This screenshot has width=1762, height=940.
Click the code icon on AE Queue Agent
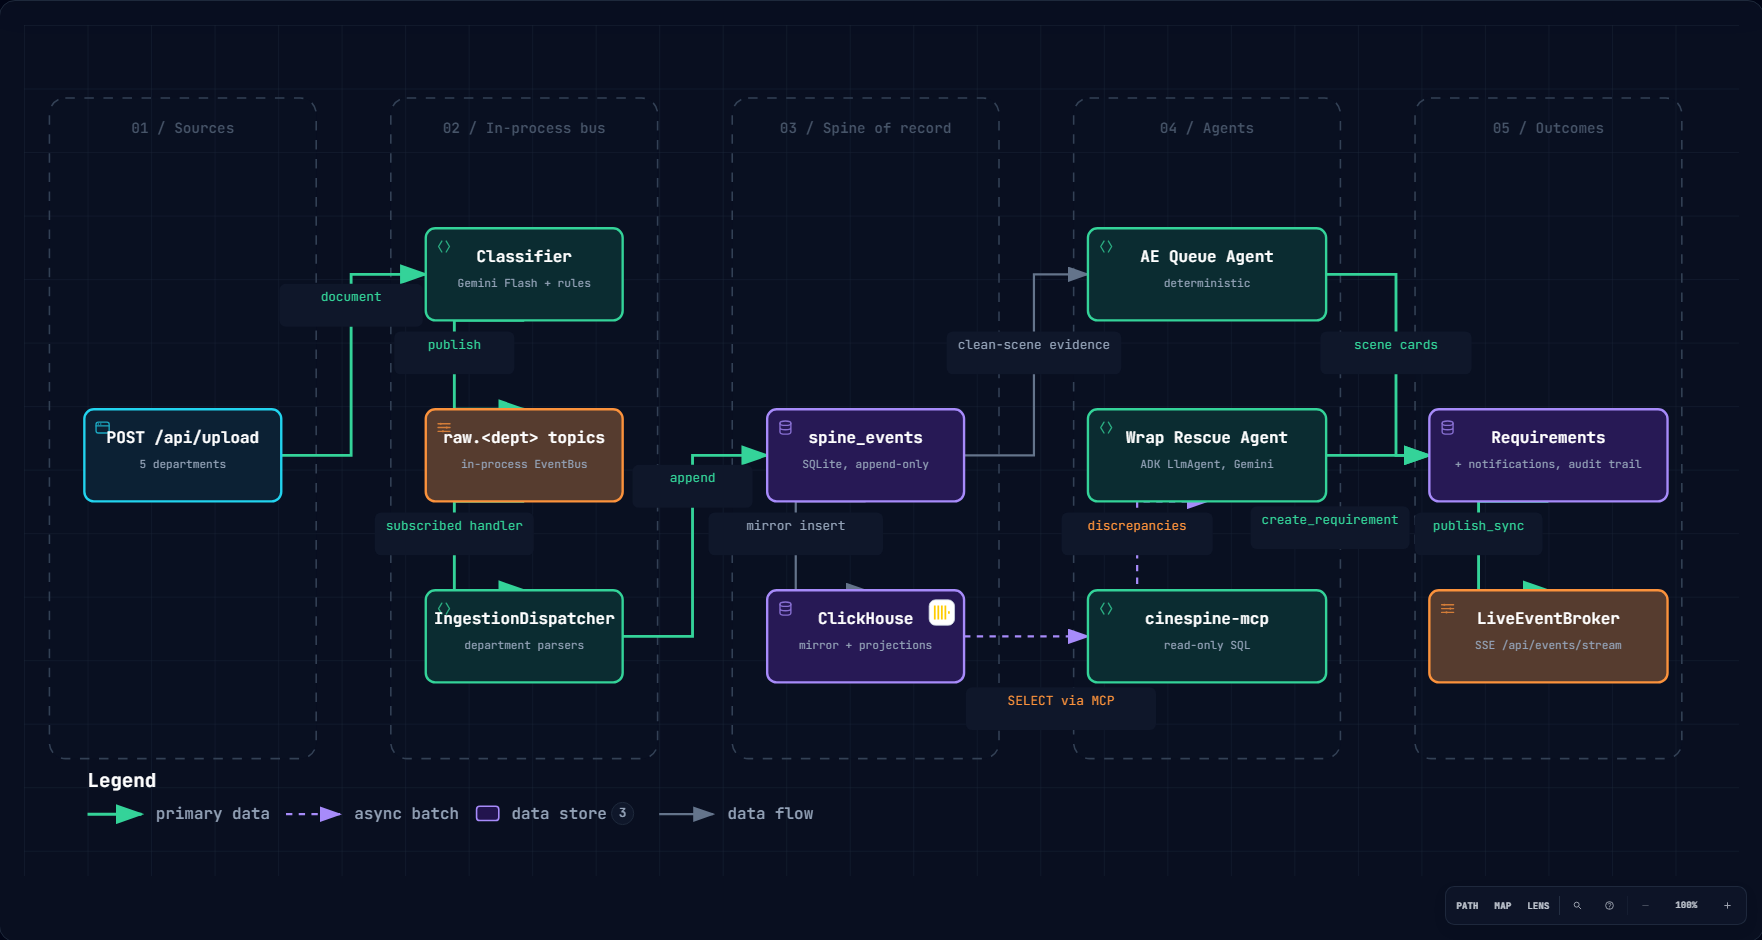[1106, 246]
